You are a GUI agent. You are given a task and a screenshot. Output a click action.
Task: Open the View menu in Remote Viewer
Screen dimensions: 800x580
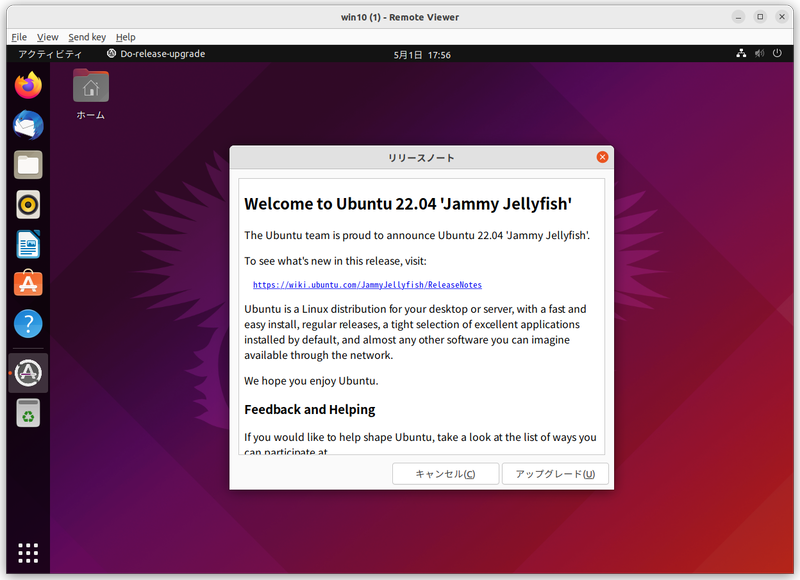pyautogui.click(x=47, y=37)
